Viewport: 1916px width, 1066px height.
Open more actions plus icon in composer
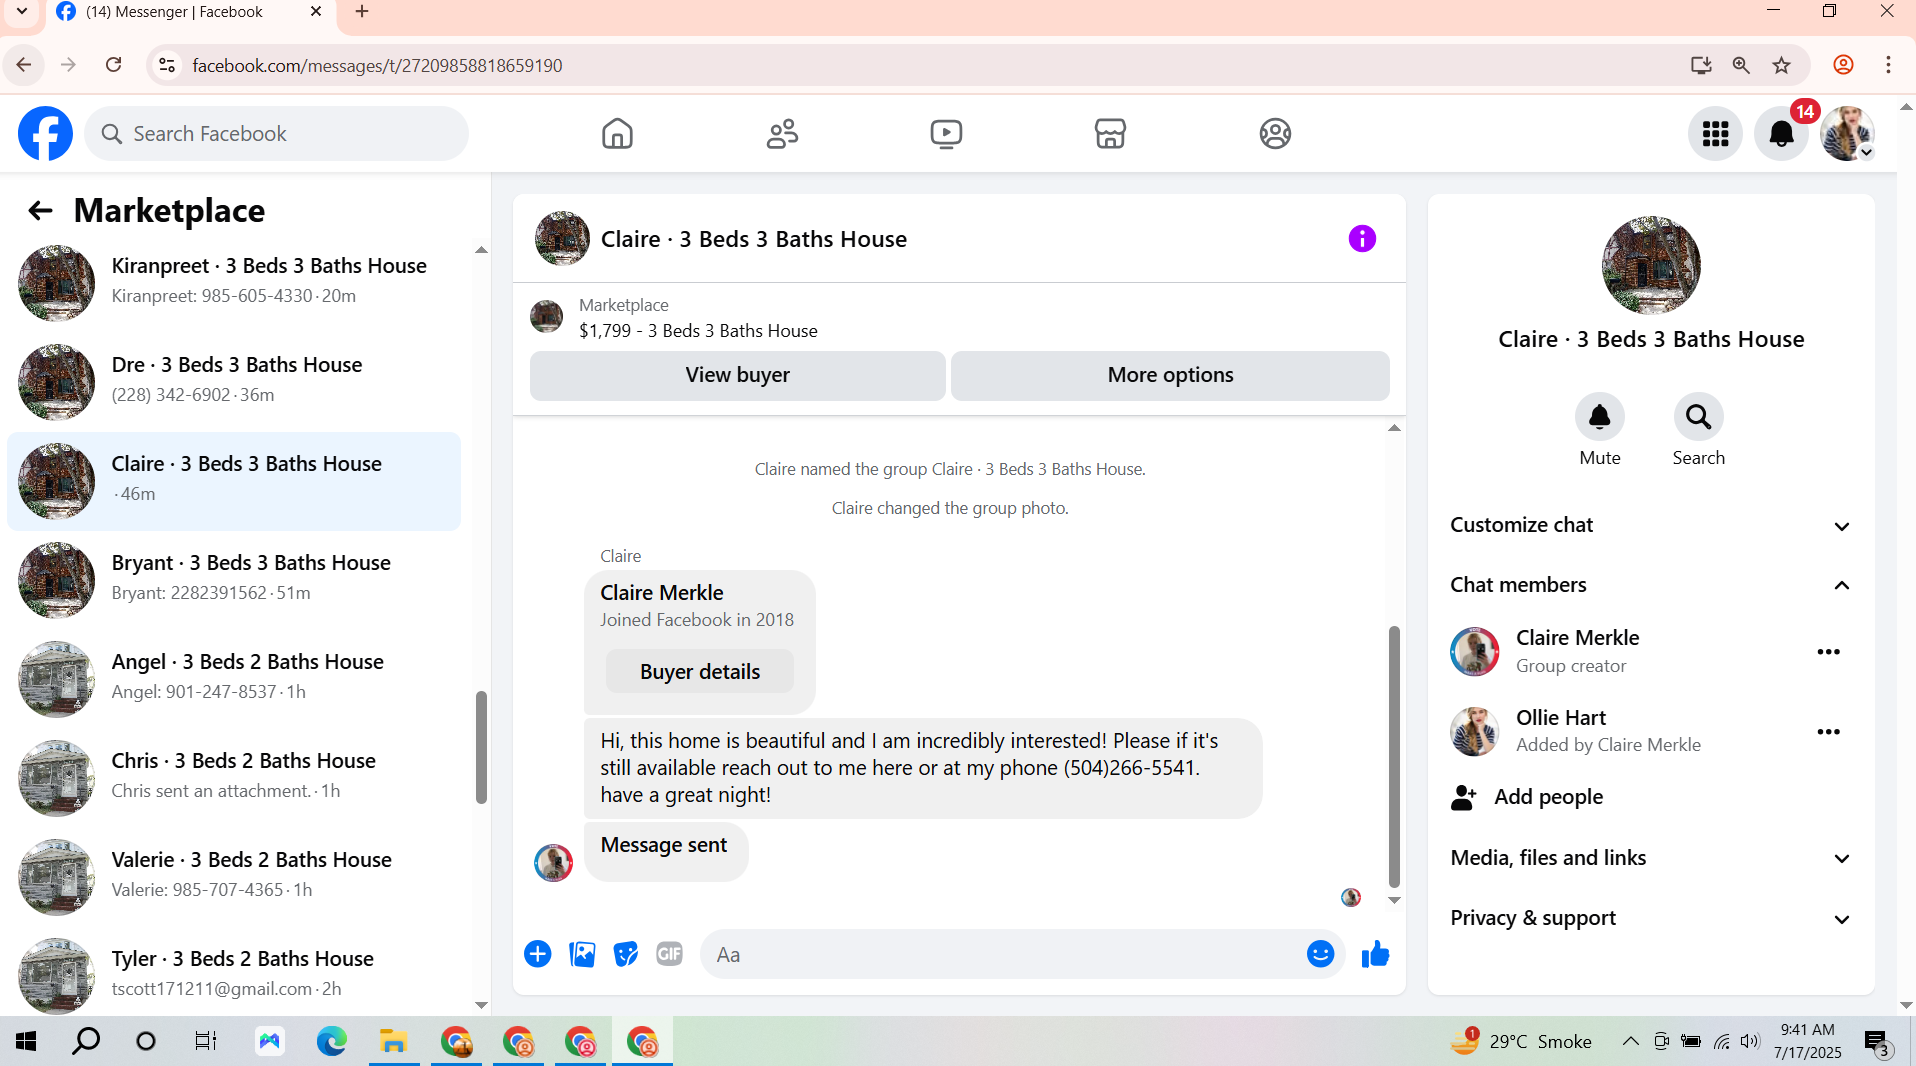[538, 954]
